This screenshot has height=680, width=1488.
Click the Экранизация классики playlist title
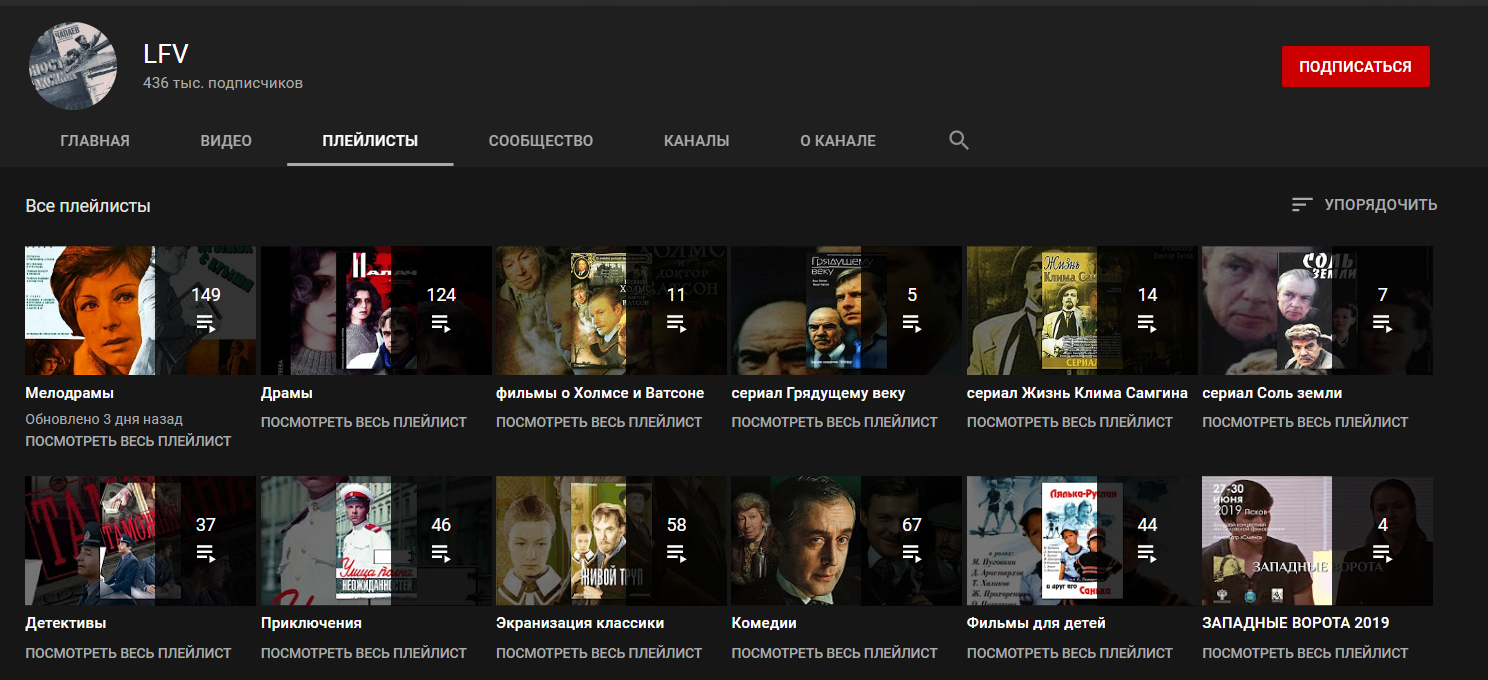tap(580, 623)
